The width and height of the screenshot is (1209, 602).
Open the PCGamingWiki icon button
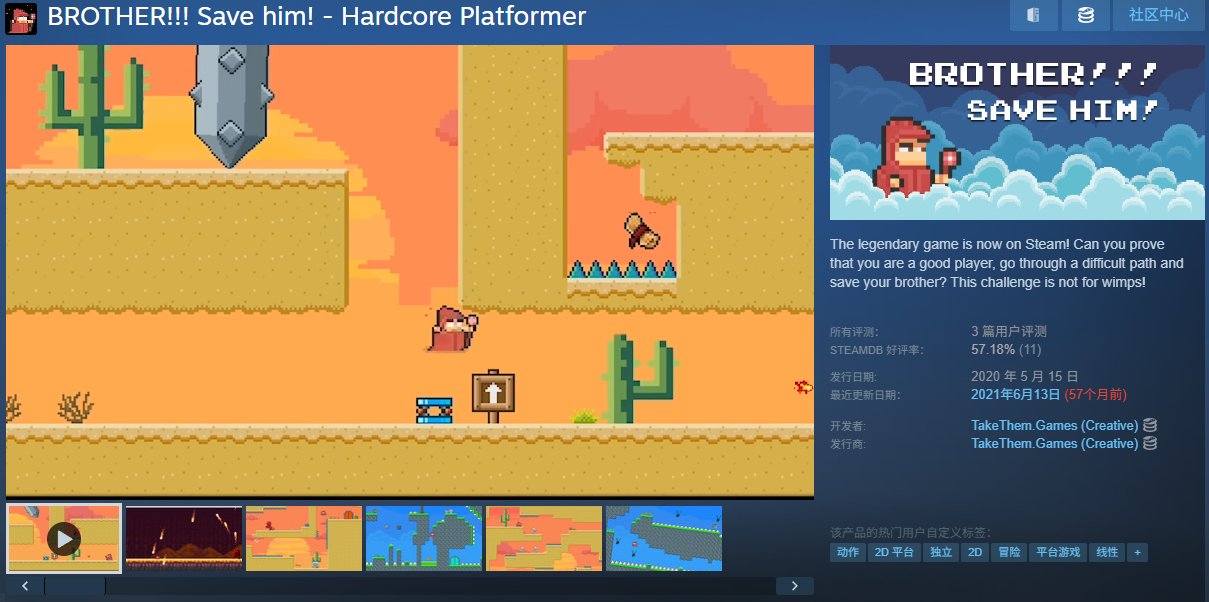pyautogui.click(x=1034, y=15)
